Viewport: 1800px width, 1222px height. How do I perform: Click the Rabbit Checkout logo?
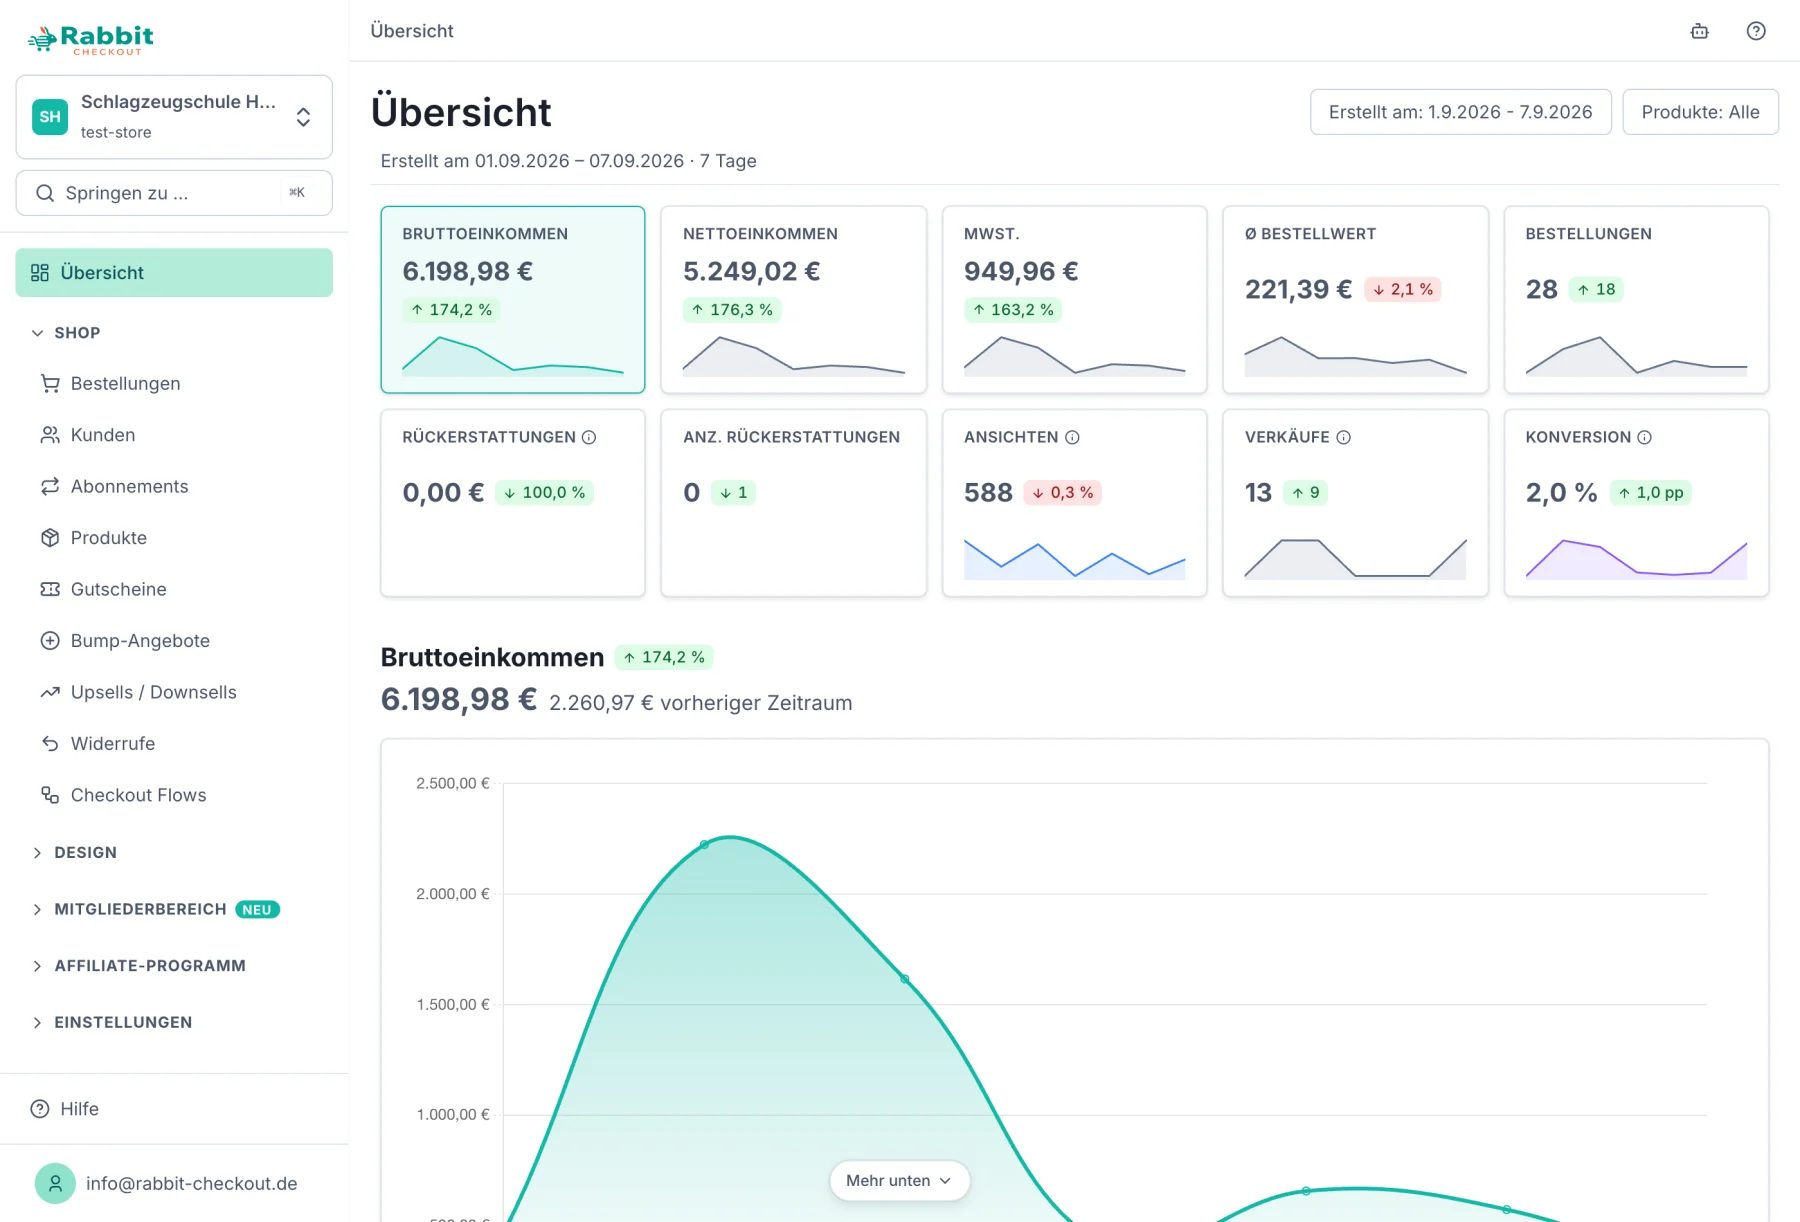tap(91, 40)
